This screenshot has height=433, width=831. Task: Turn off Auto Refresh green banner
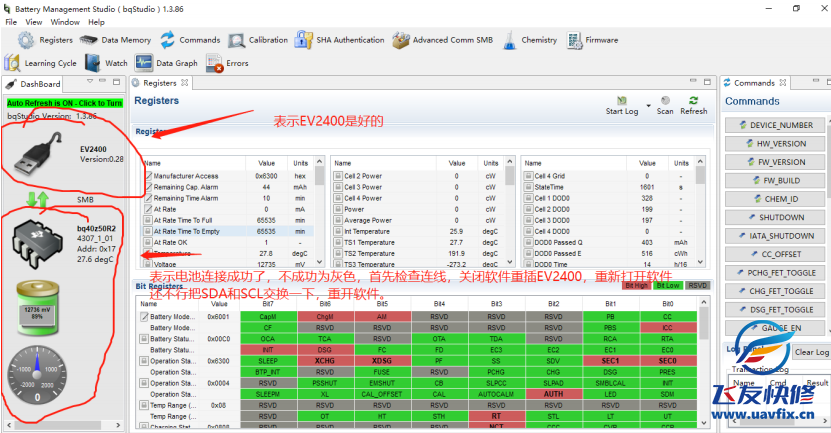pos(65,103)
